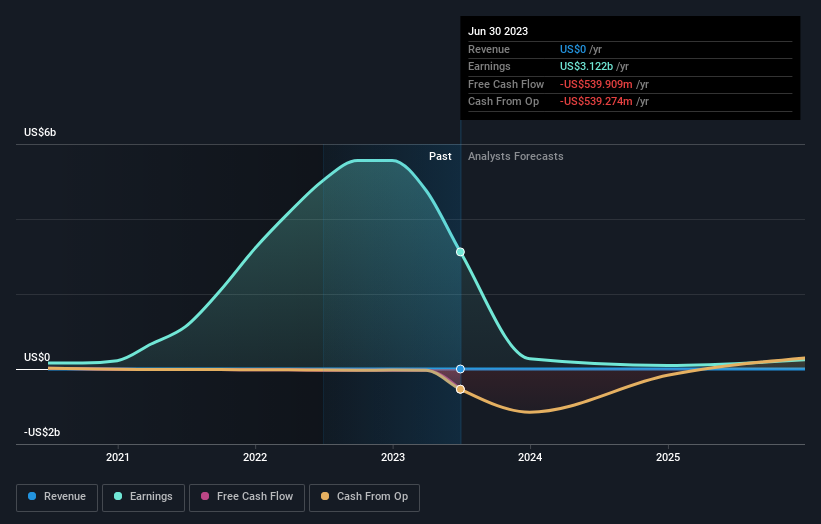Click the Earnings row label in tooltip

click(x=489, y=66)
